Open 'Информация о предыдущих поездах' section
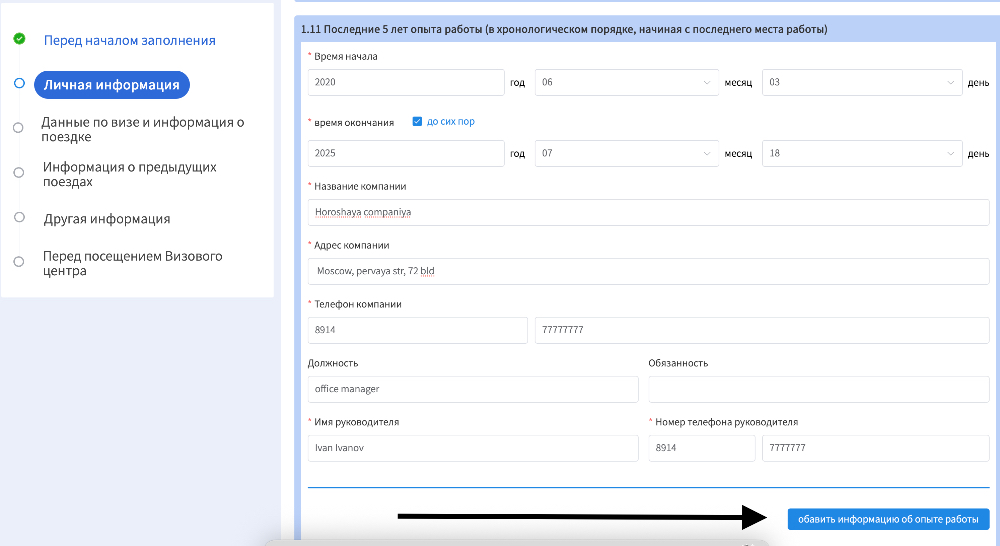The image size is (1000, 546). coord(129,174)
